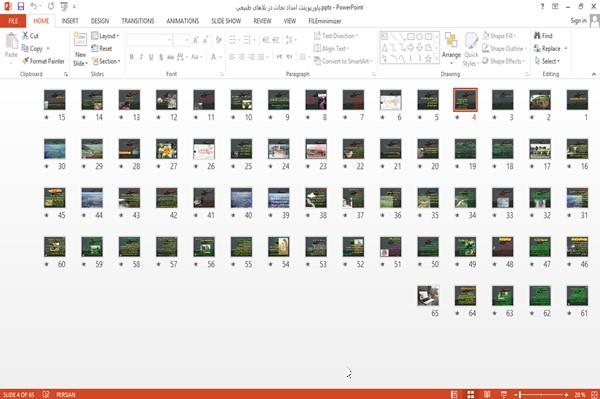Open the Text Direction dropdown

[336, 36]
